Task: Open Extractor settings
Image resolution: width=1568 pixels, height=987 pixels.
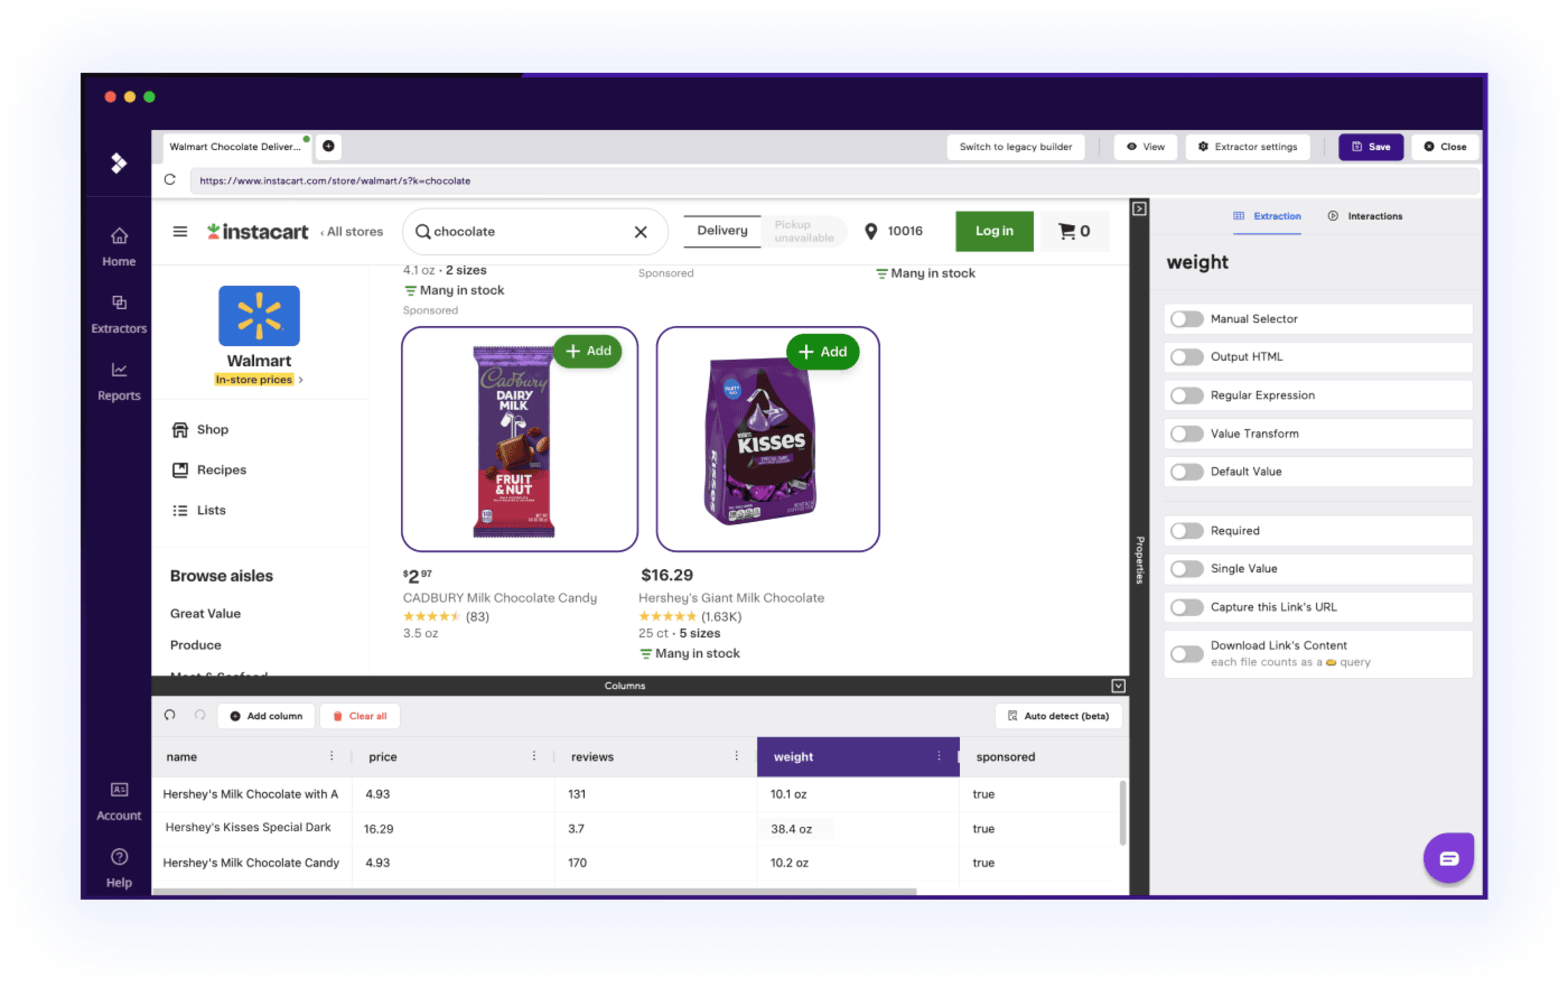Action: tap(1247, 147)
